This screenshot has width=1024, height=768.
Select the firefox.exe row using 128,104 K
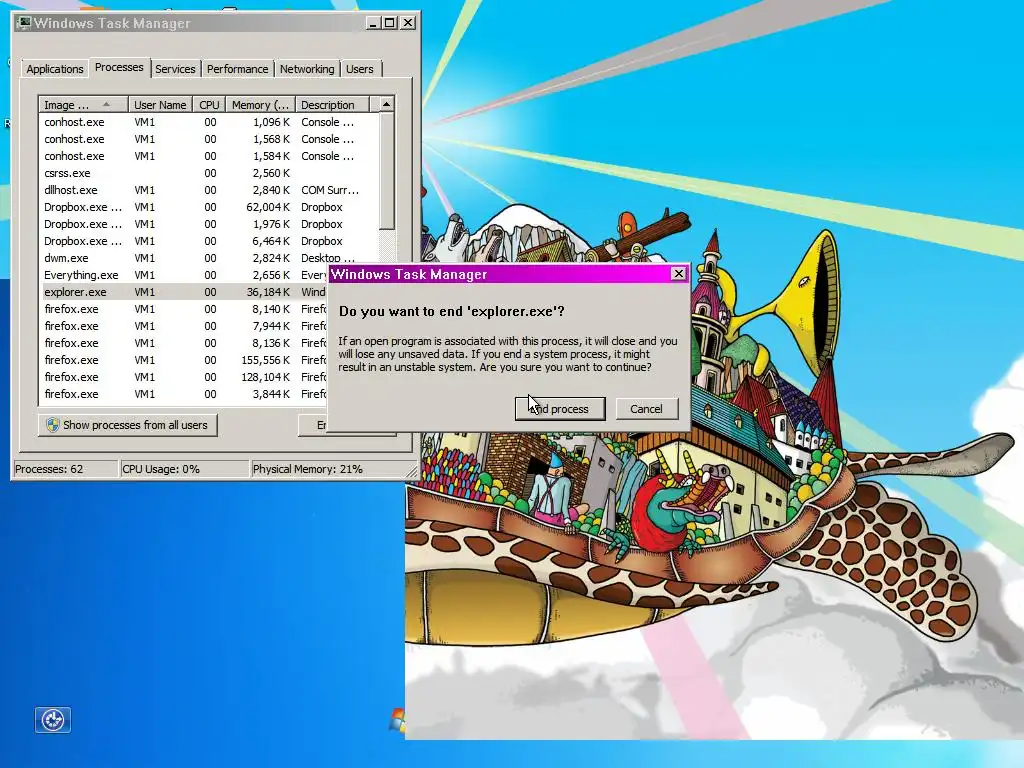184,377
